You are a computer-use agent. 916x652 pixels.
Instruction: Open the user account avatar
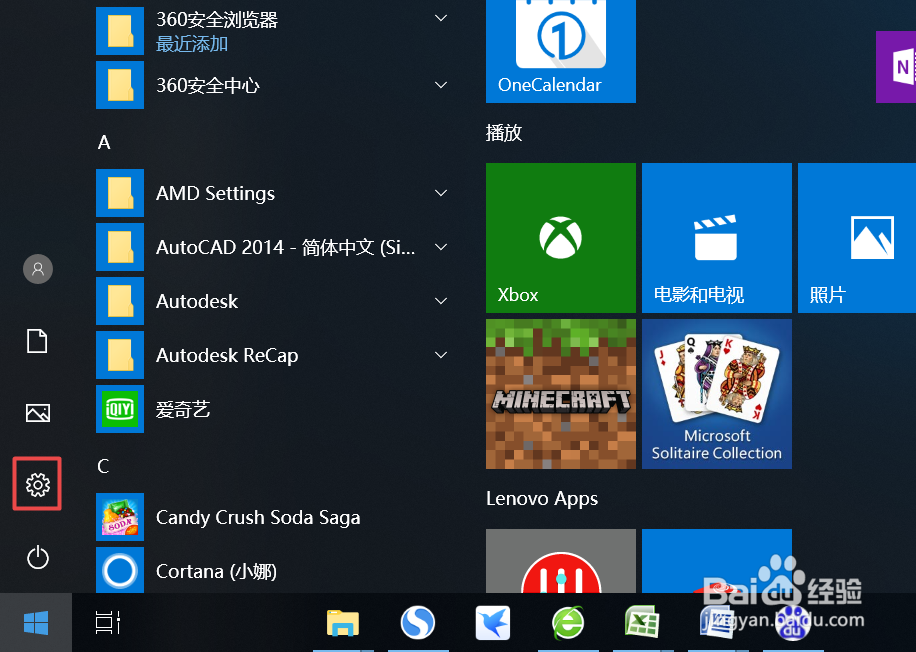click(37, 269)
